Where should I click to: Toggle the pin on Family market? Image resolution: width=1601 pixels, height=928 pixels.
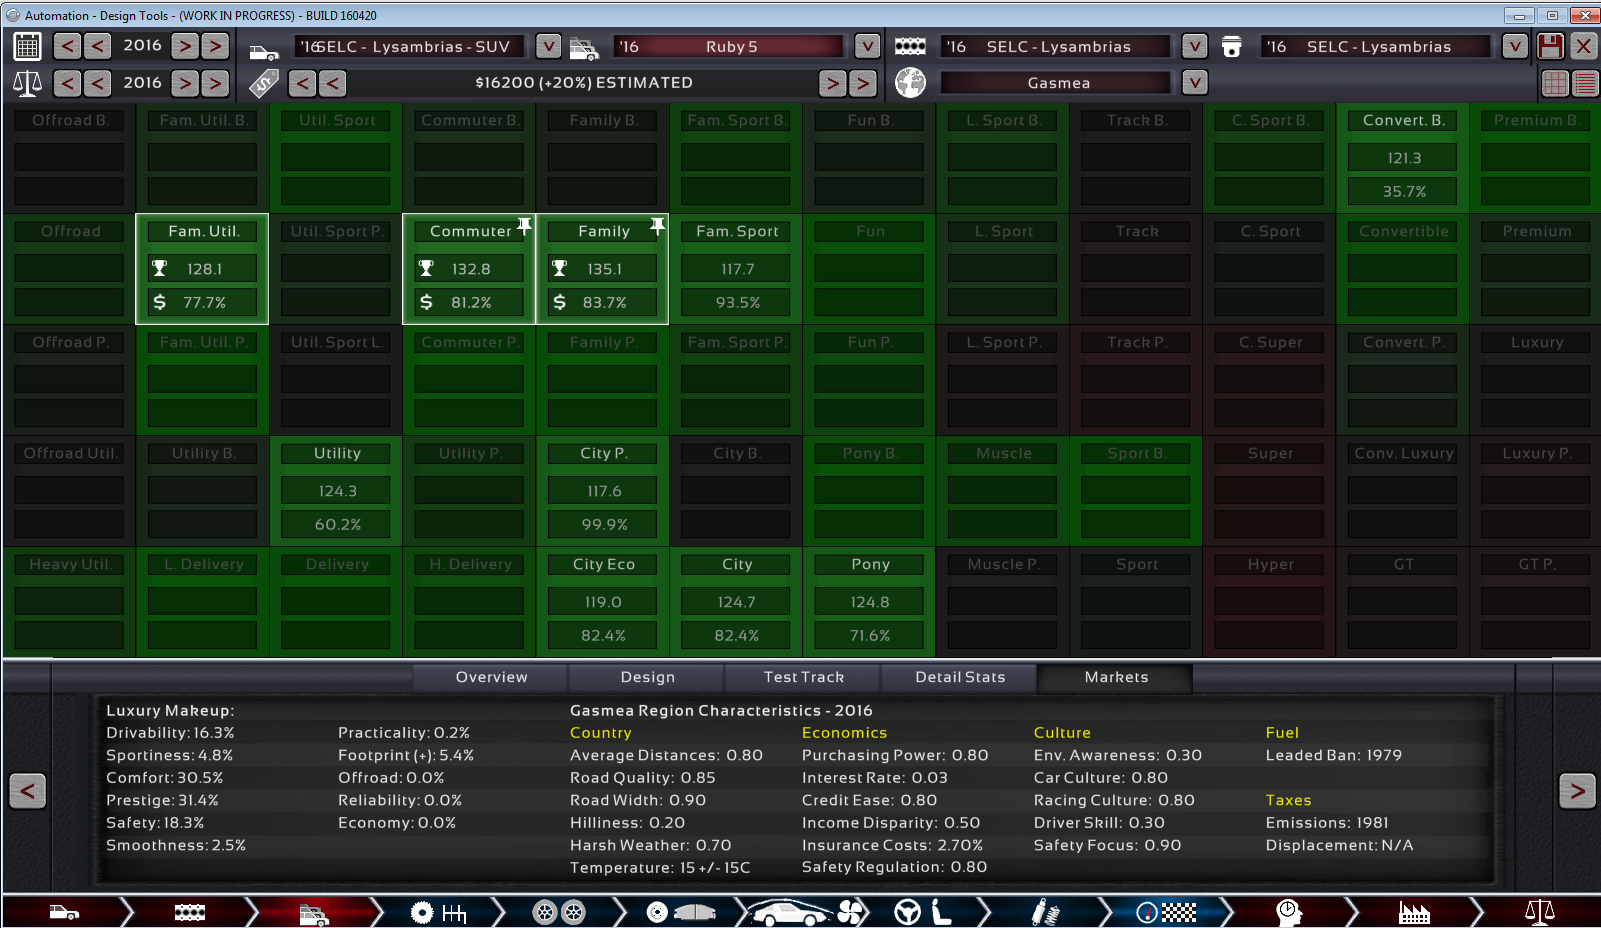[x=657, y=226]
